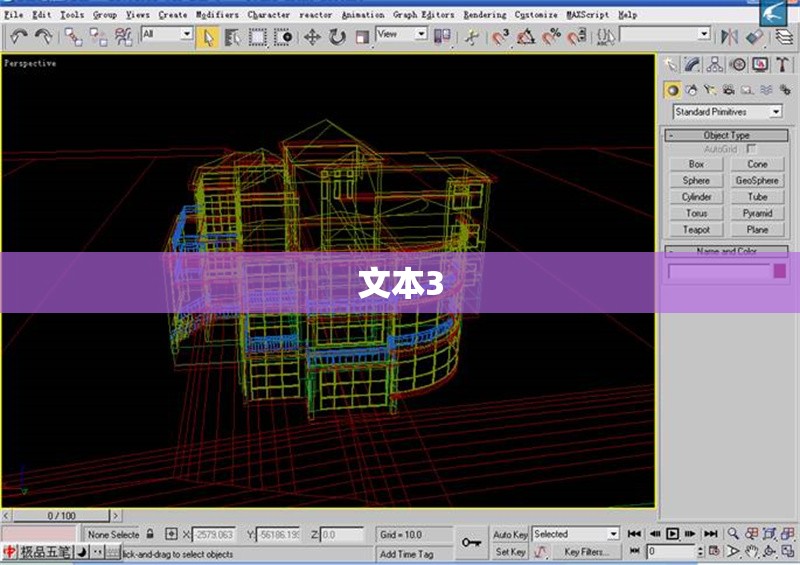Click the Teapot primitive button
The image size is (800, 565).
(696, 230)
